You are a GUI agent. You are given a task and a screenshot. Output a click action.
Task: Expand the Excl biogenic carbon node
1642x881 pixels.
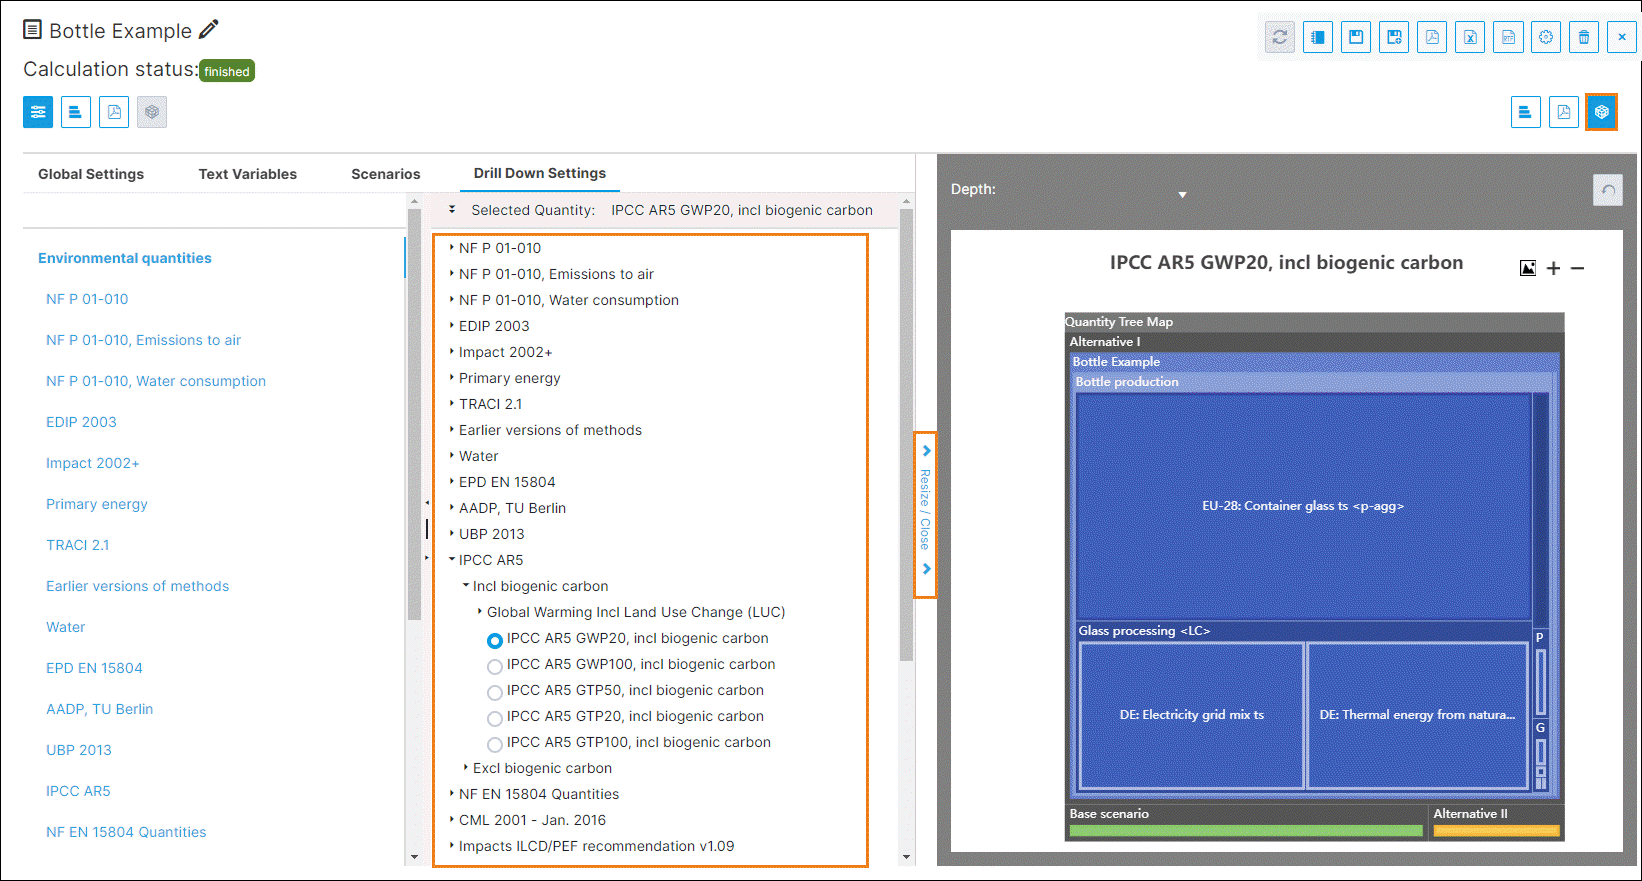pos(466,768)
